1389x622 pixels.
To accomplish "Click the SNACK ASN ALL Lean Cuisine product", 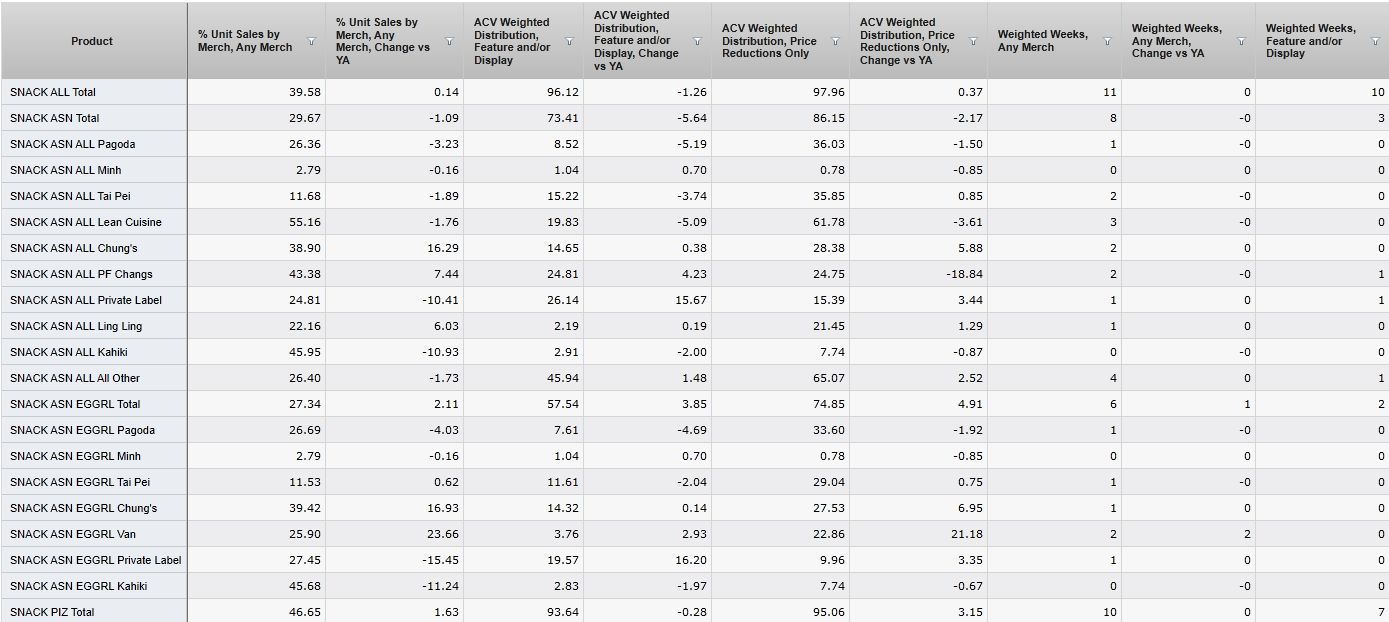I will click(x=85, y=222).
